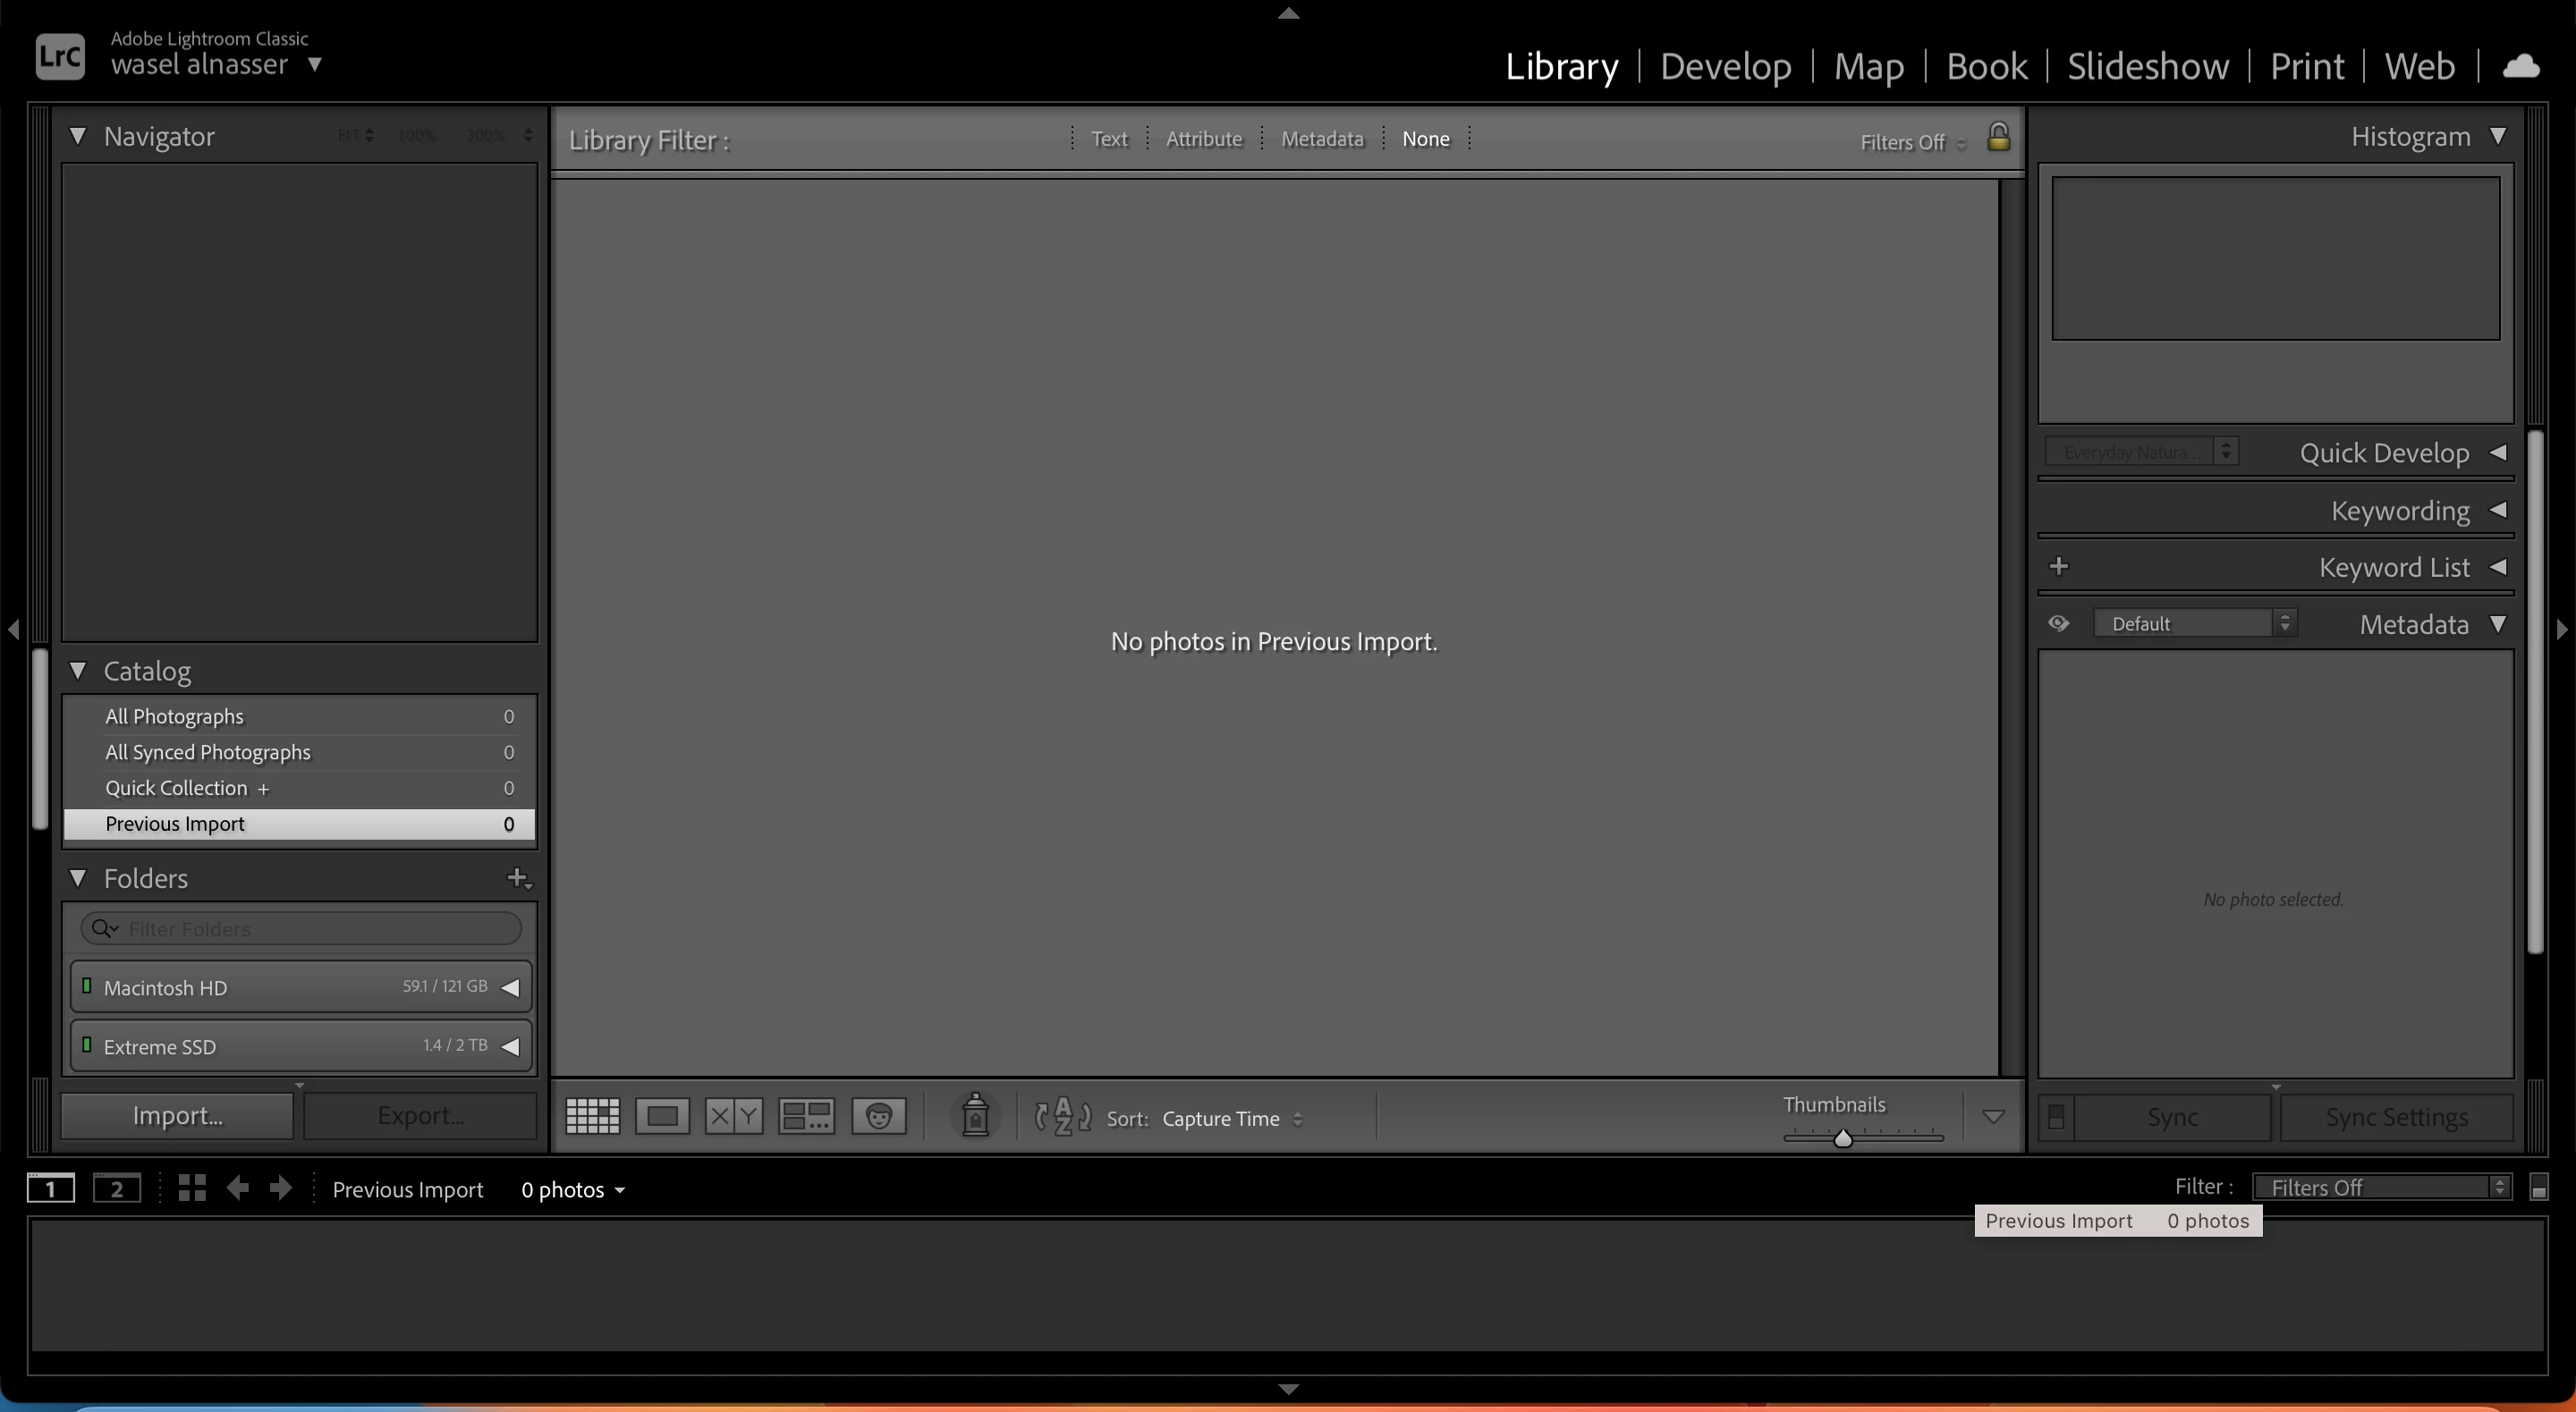Open the Sort Capture Time dropdown
Screen dimensions: 2576x1412
pyautogui.click(x=1231, y=1119)
